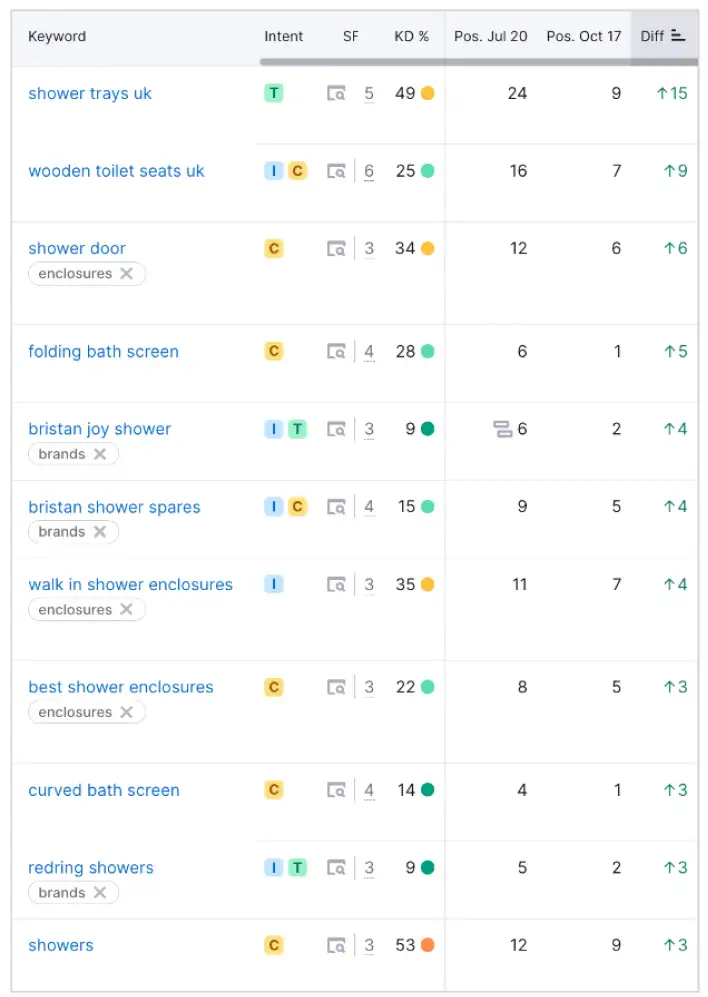Viewport: 708px width, 997px height.
Task: Click the orange KD dot for showers
Action: pyautogui.click(x=428, y=946)
